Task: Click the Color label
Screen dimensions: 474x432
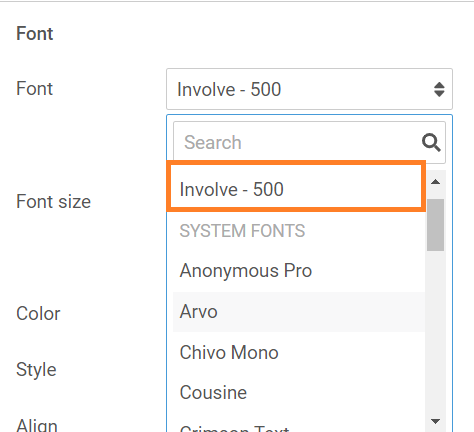Action: (x=38, y=314)
